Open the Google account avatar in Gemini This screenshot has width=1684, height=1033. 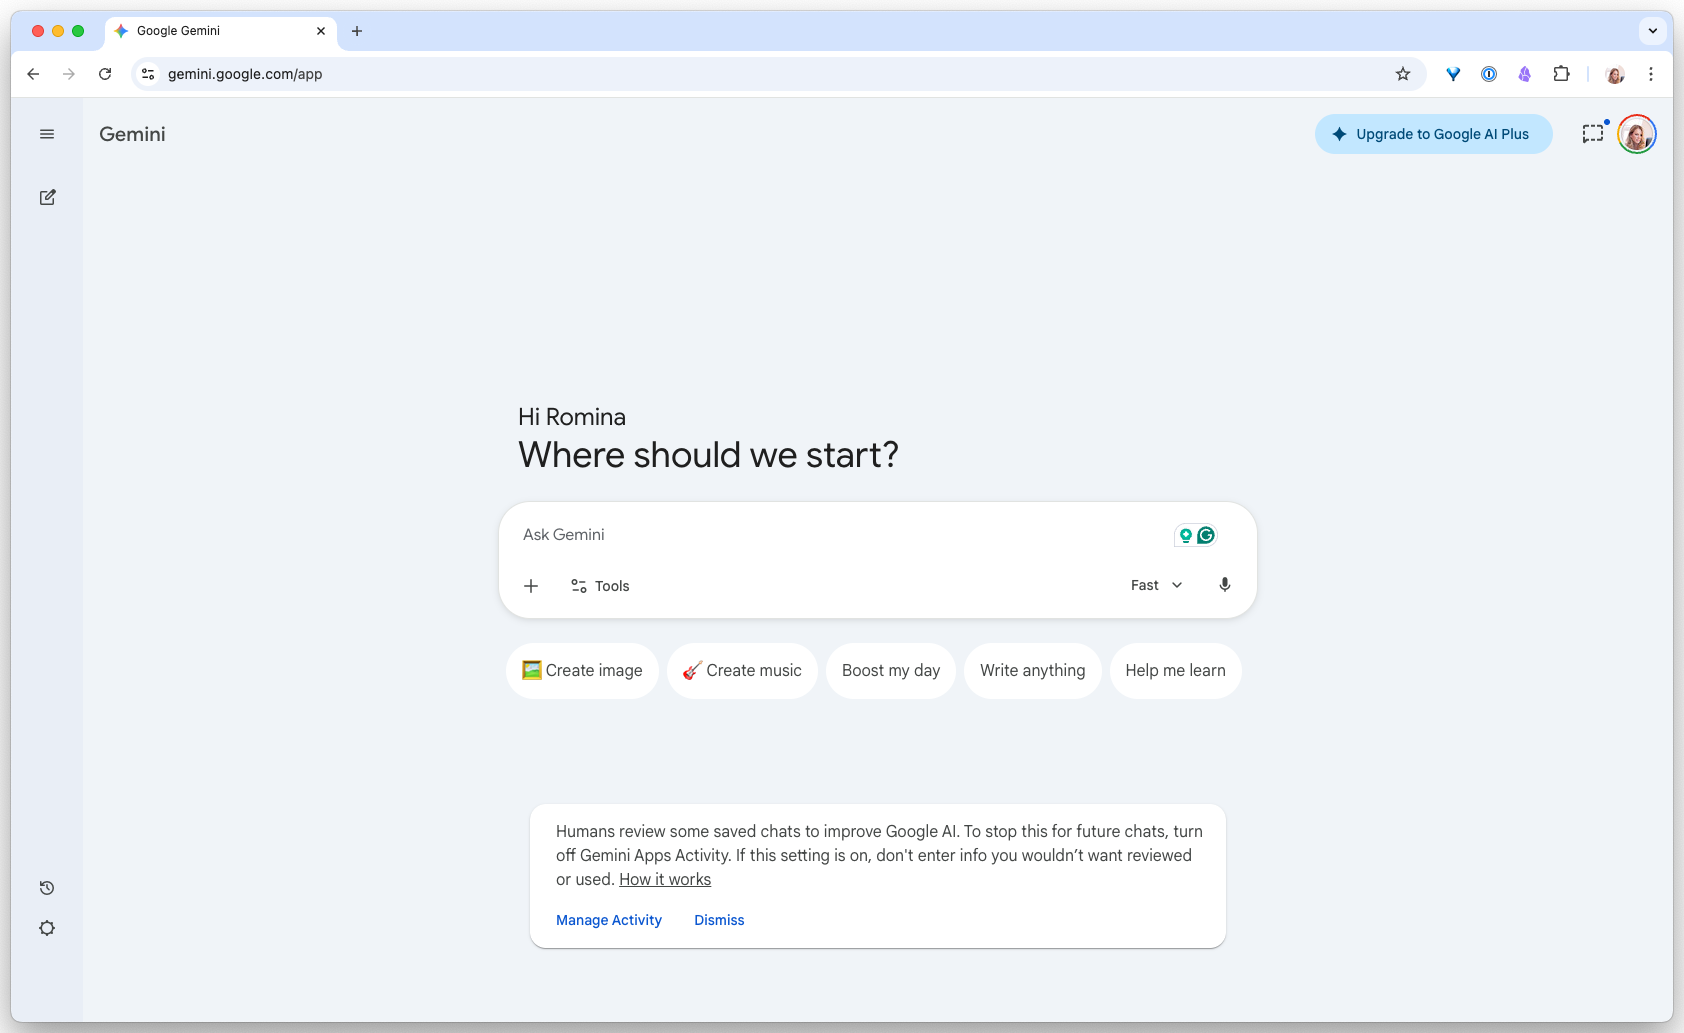point(1637,134)
